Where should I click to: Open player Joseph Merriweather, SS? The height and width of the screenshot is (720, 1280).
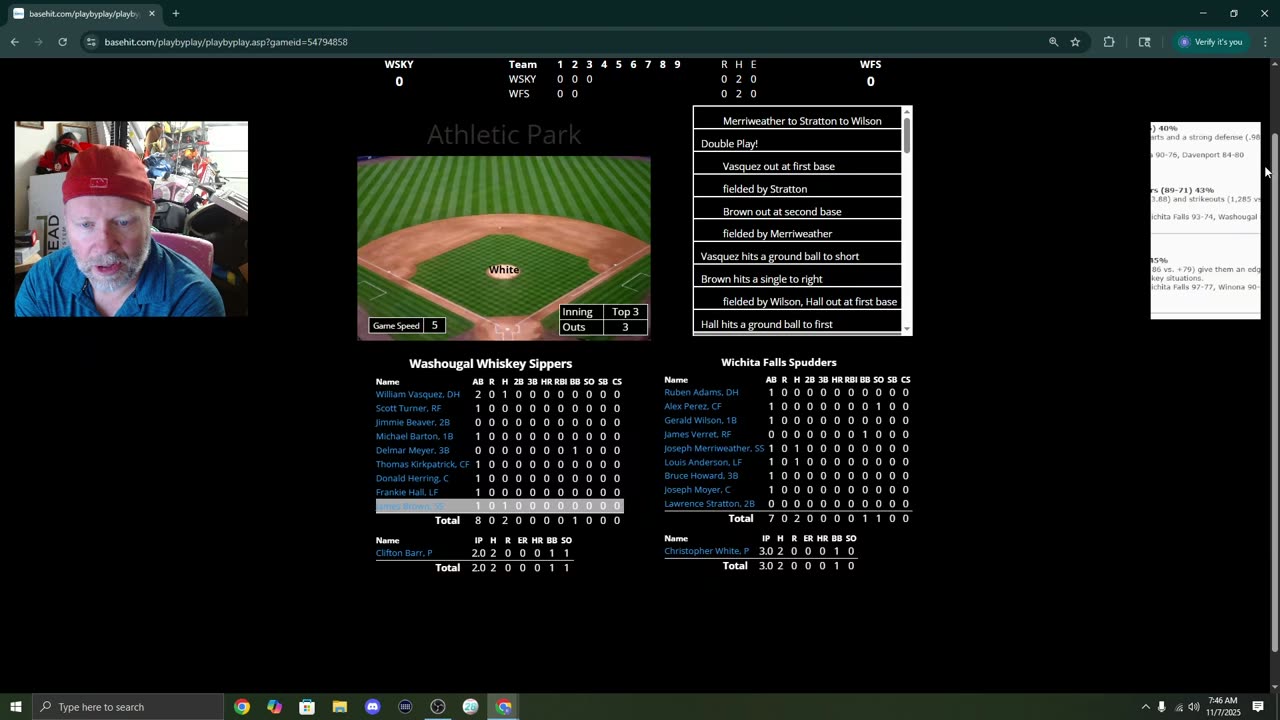point(714,448)
